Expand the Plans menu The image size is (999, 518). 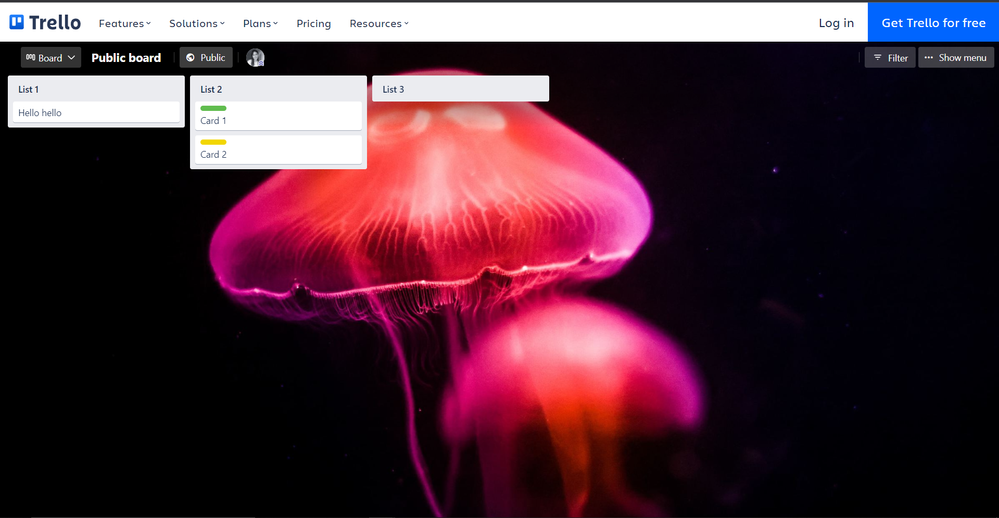click(x=260, y=24)
